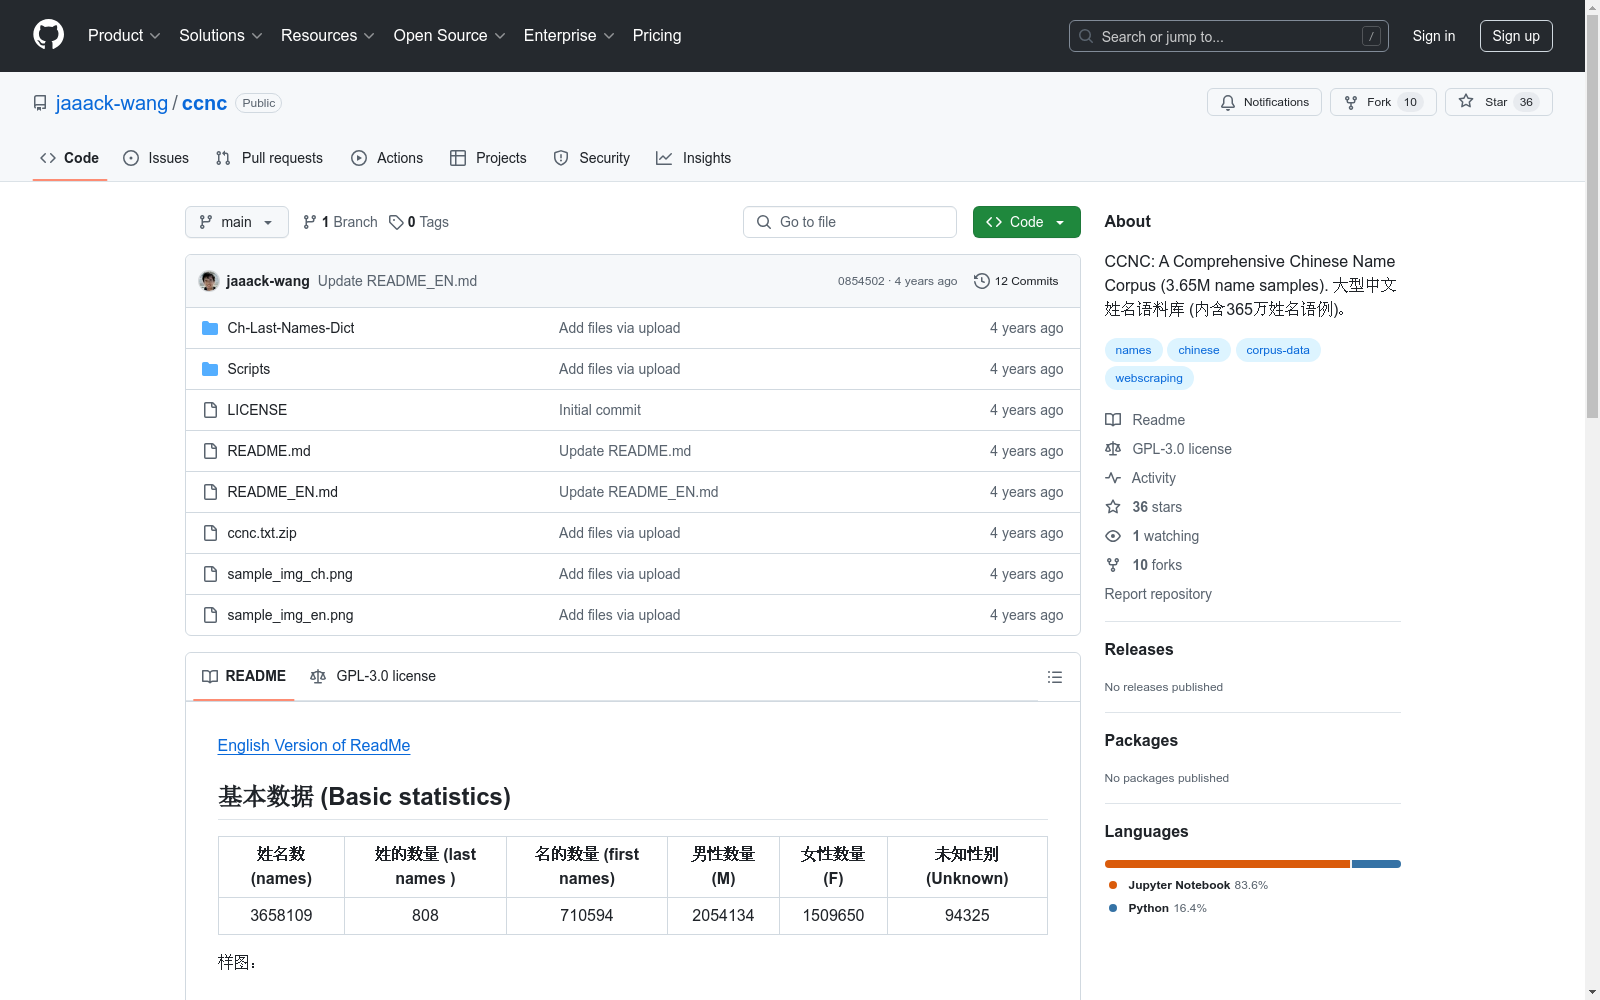Focus the Search or jump to field

1229,36
